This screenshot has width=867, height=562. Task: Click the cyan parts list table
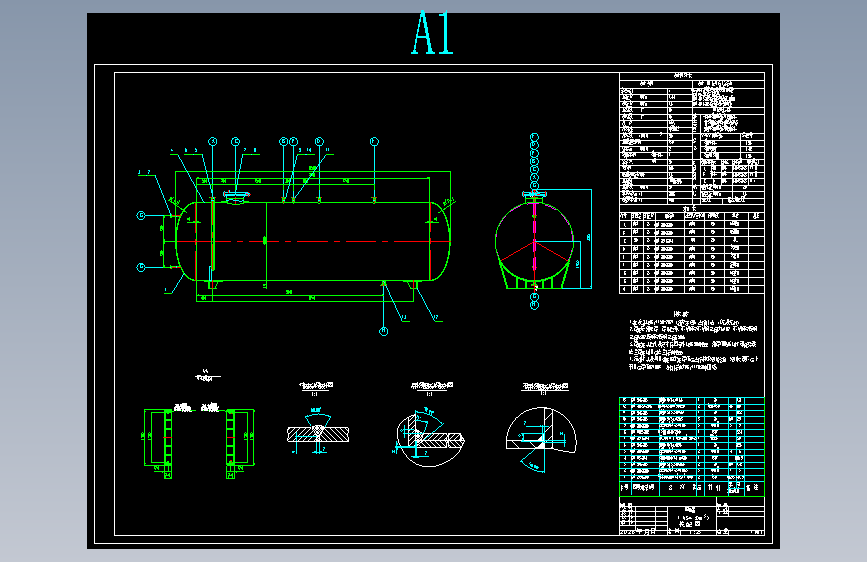(x=692, y=446)
